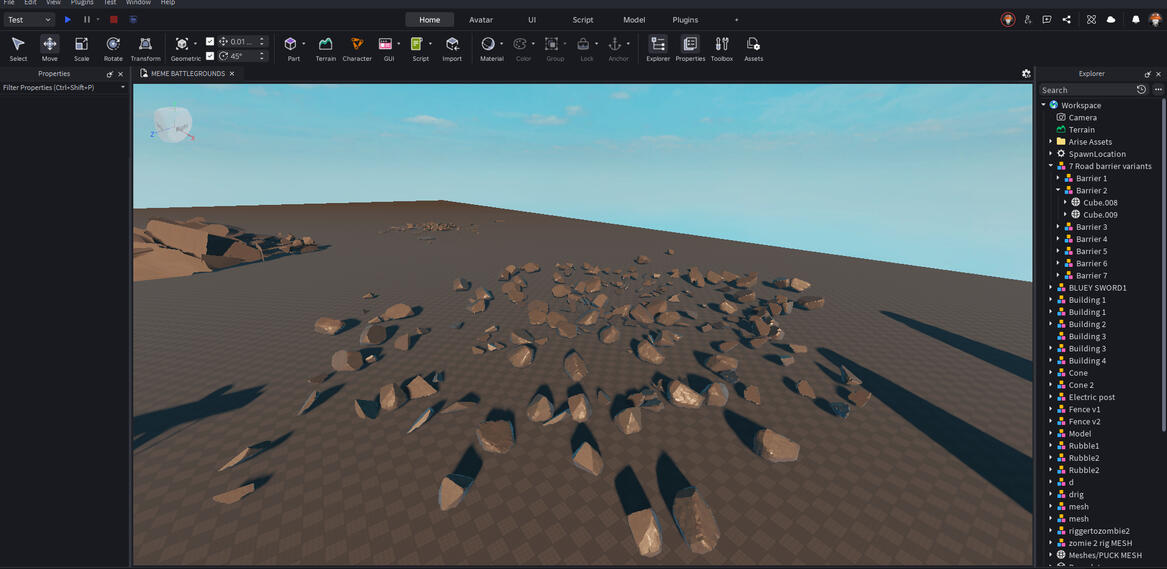The image size is (1167, 569).
Task: Click the Anchor tool icon
Action: [x=615, y=45]
